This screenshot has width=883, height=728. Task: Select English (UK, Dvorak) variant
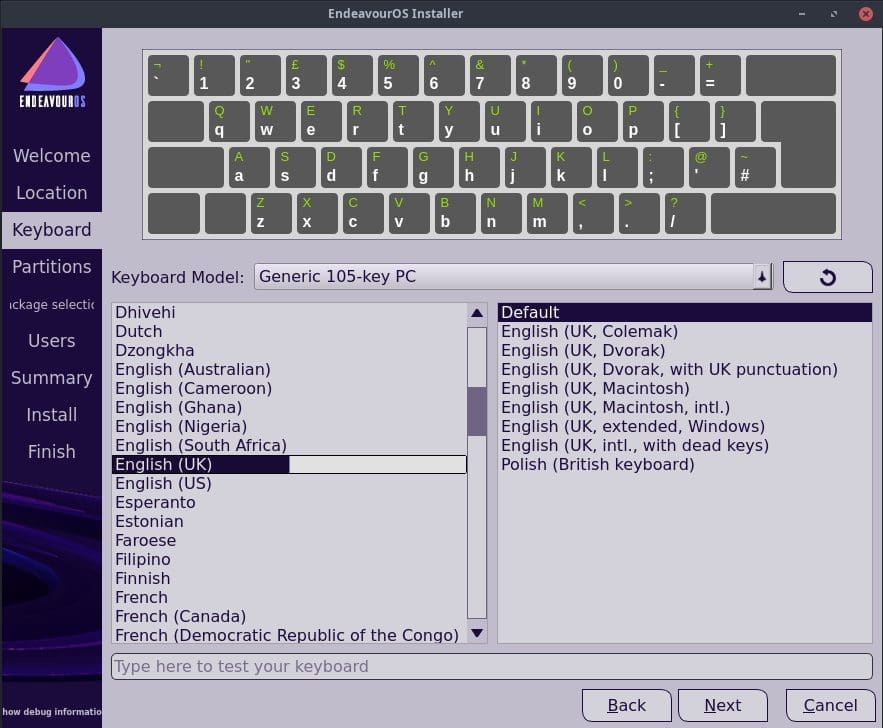[685, 351]
